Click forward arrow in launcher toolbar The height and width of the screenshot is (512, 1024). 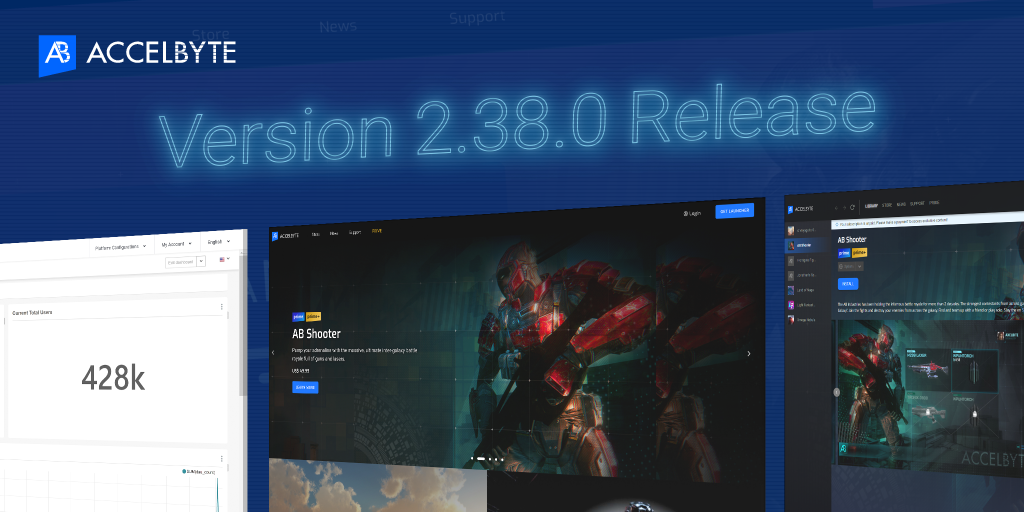point(844,208)
